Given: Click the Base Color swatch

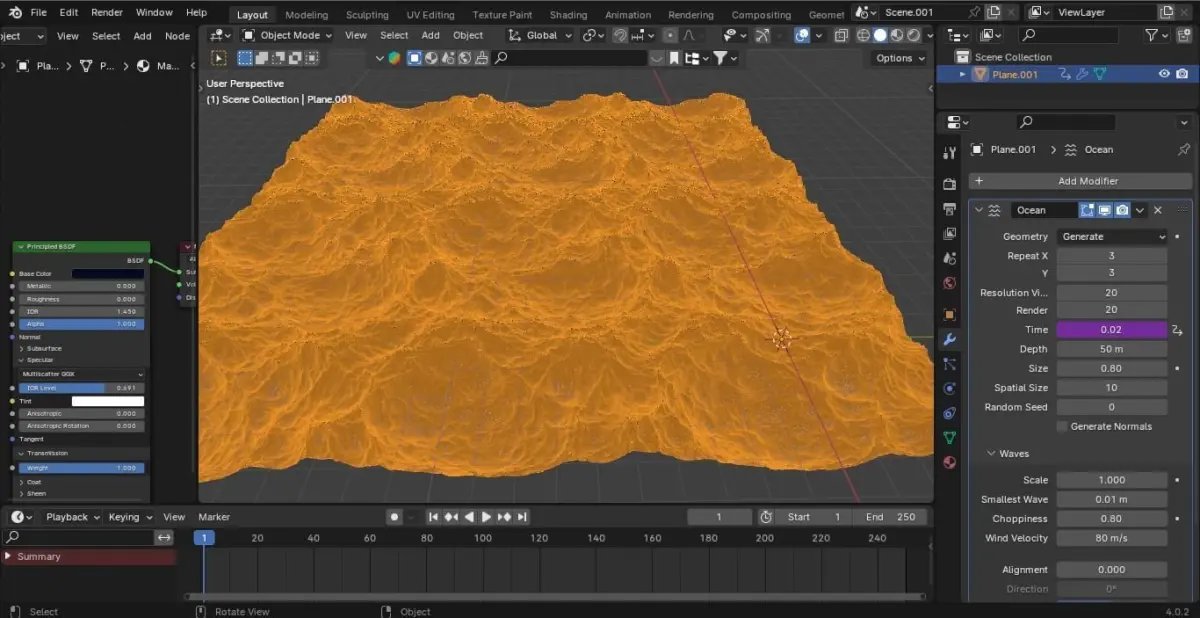Looking at the screenshot, I should point(108,274).
